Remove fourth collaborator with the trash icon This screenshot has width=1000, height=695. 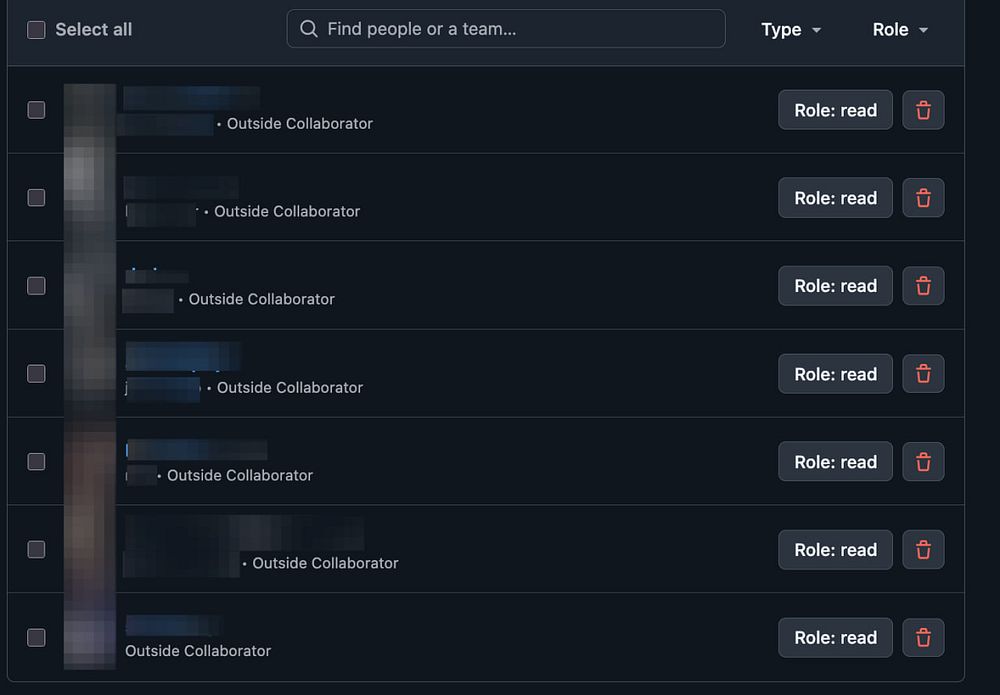923,374
